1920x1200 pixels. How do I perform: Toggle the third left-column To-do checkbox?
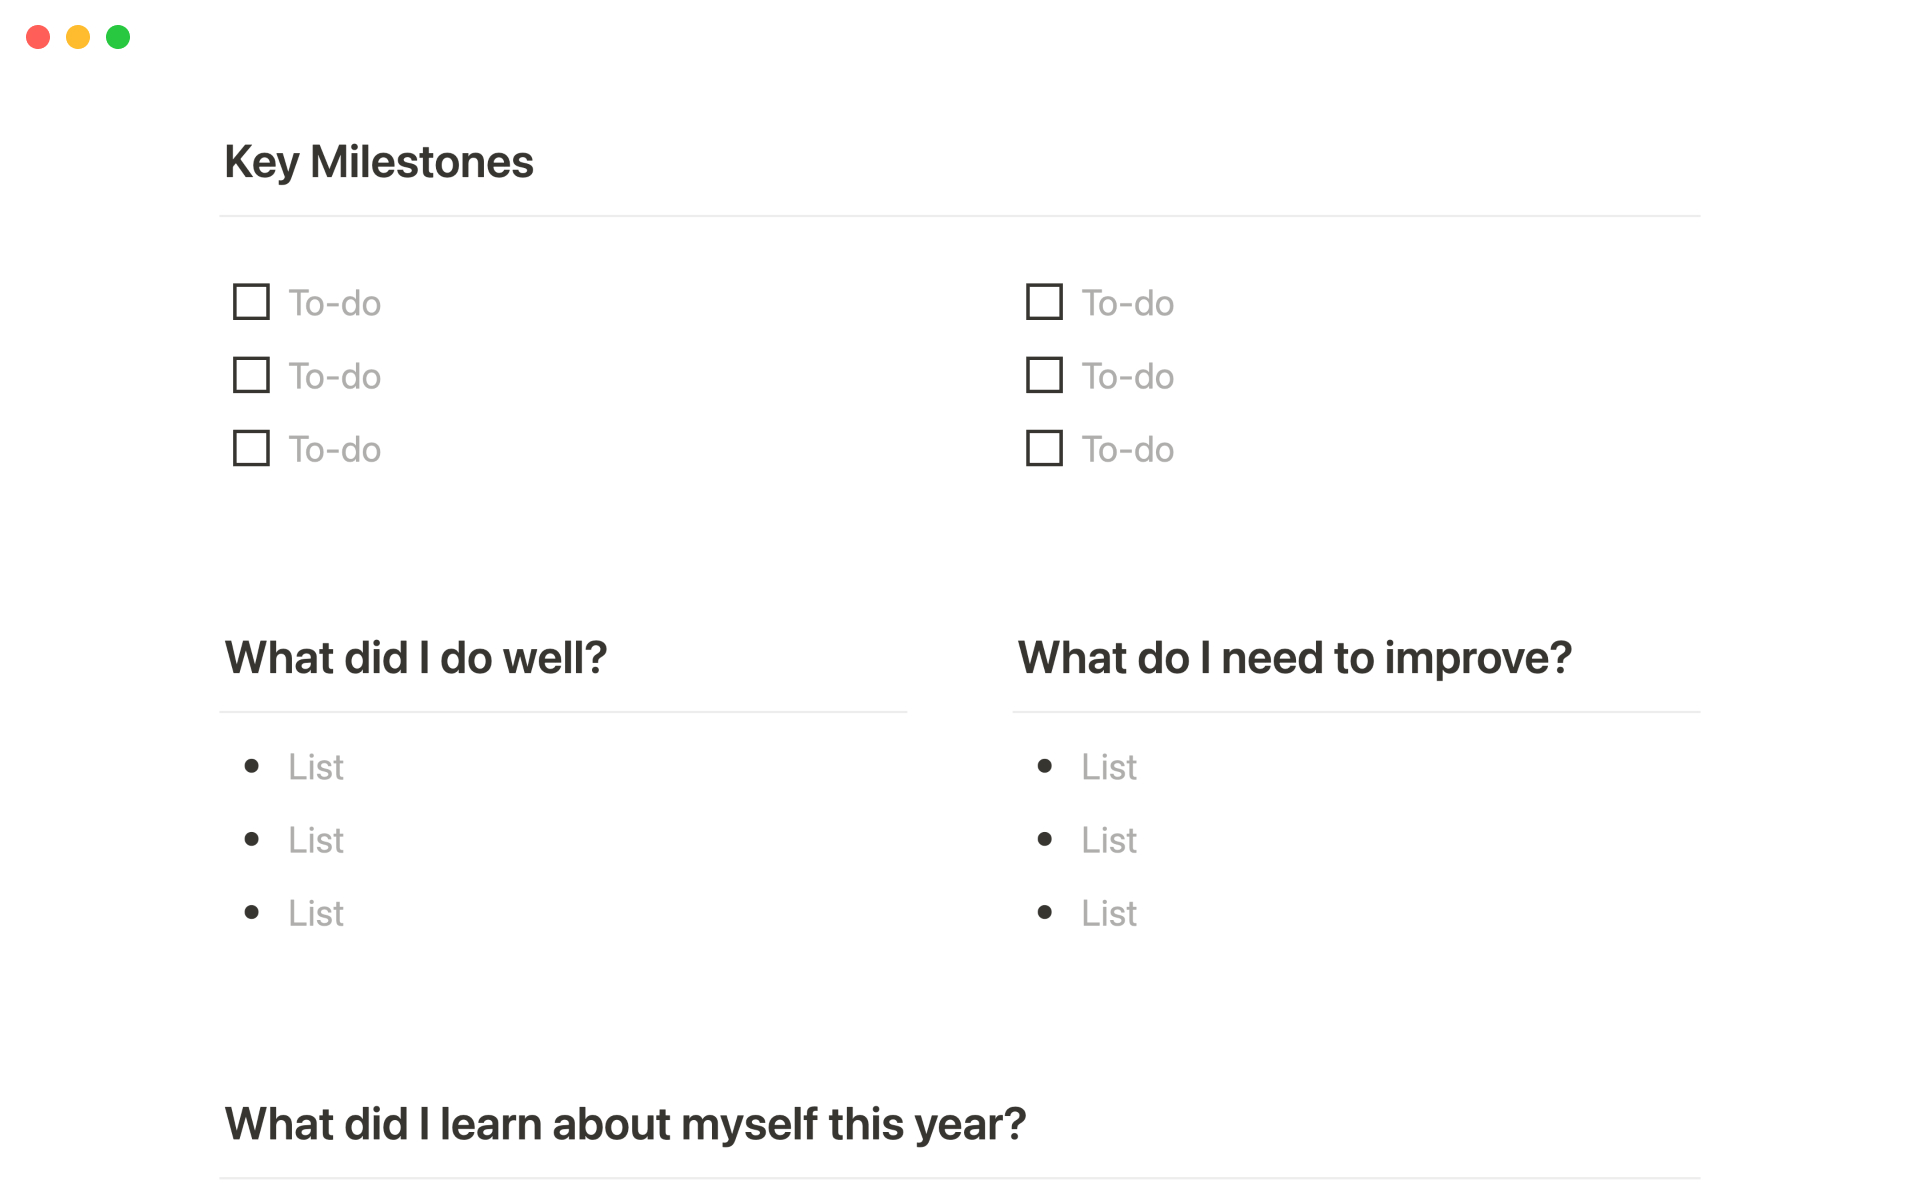(251, 448)
